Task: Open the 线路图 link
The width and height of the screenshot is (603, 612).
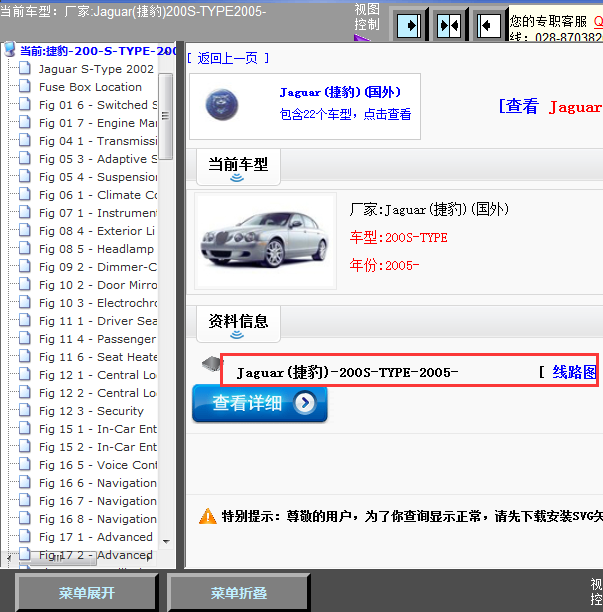Action: tap(574, 372)
